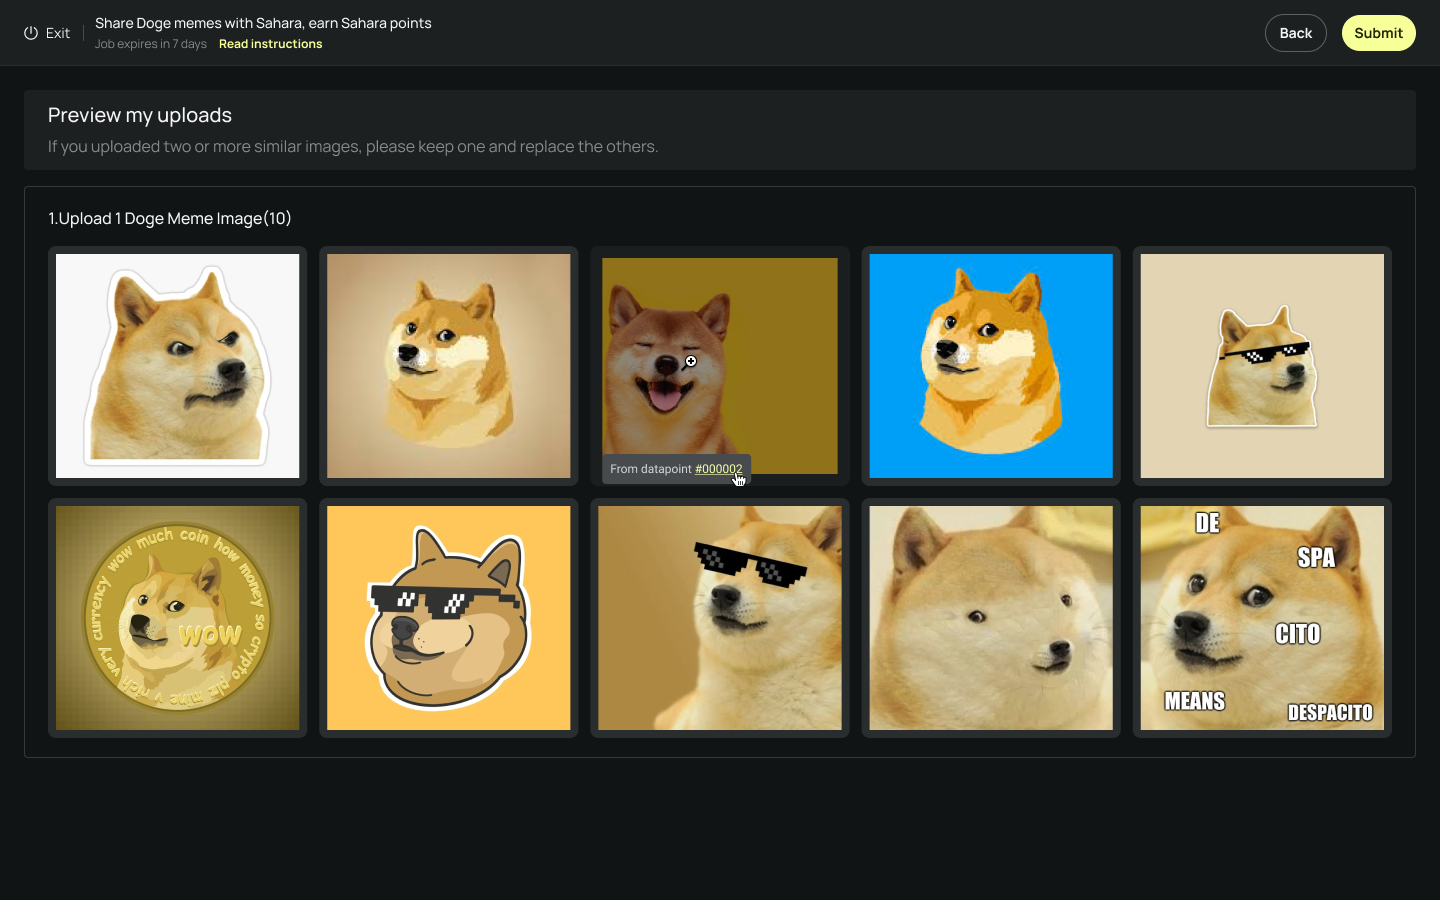Screen dimensions: 1440x900
Task: Select the plain fluffy Doge face thumbnail
Action: tap(991, 618)
